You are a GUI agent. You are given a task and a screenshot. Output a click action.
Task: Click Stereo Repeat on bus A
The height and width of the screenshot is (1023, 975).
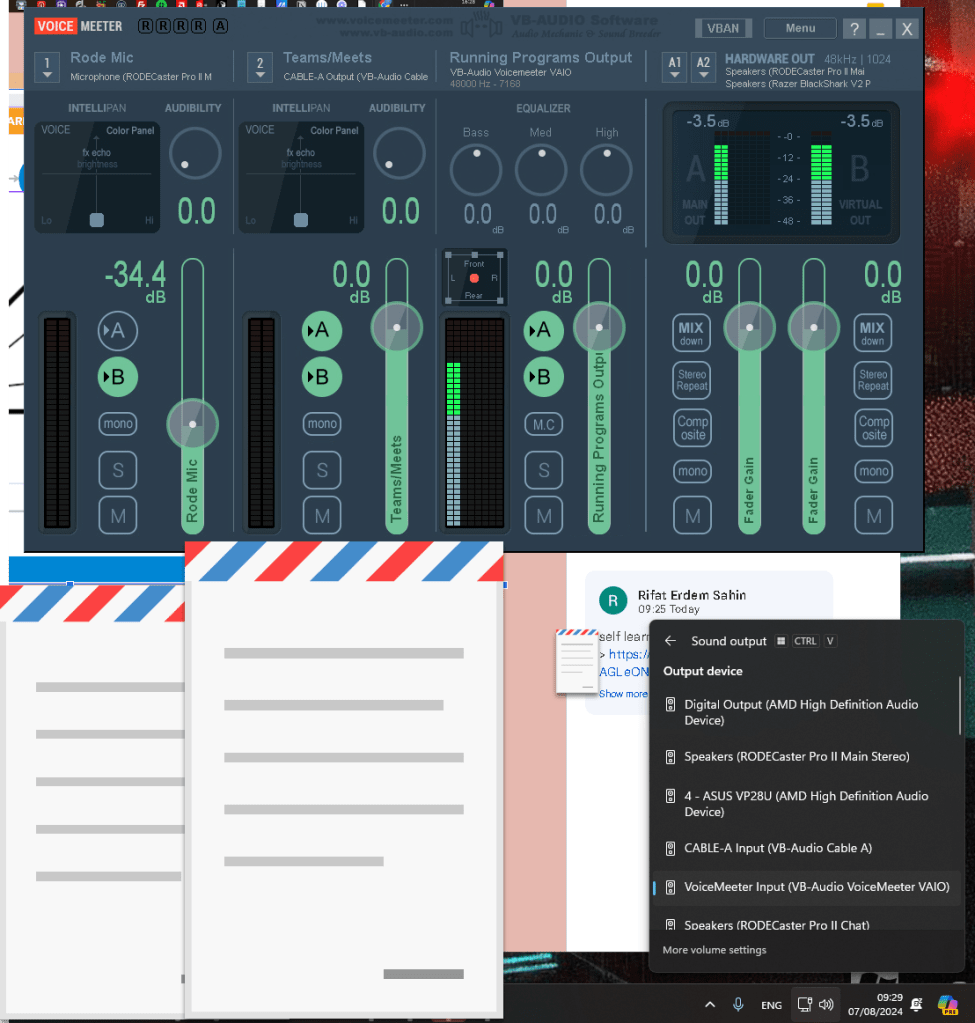692,380
